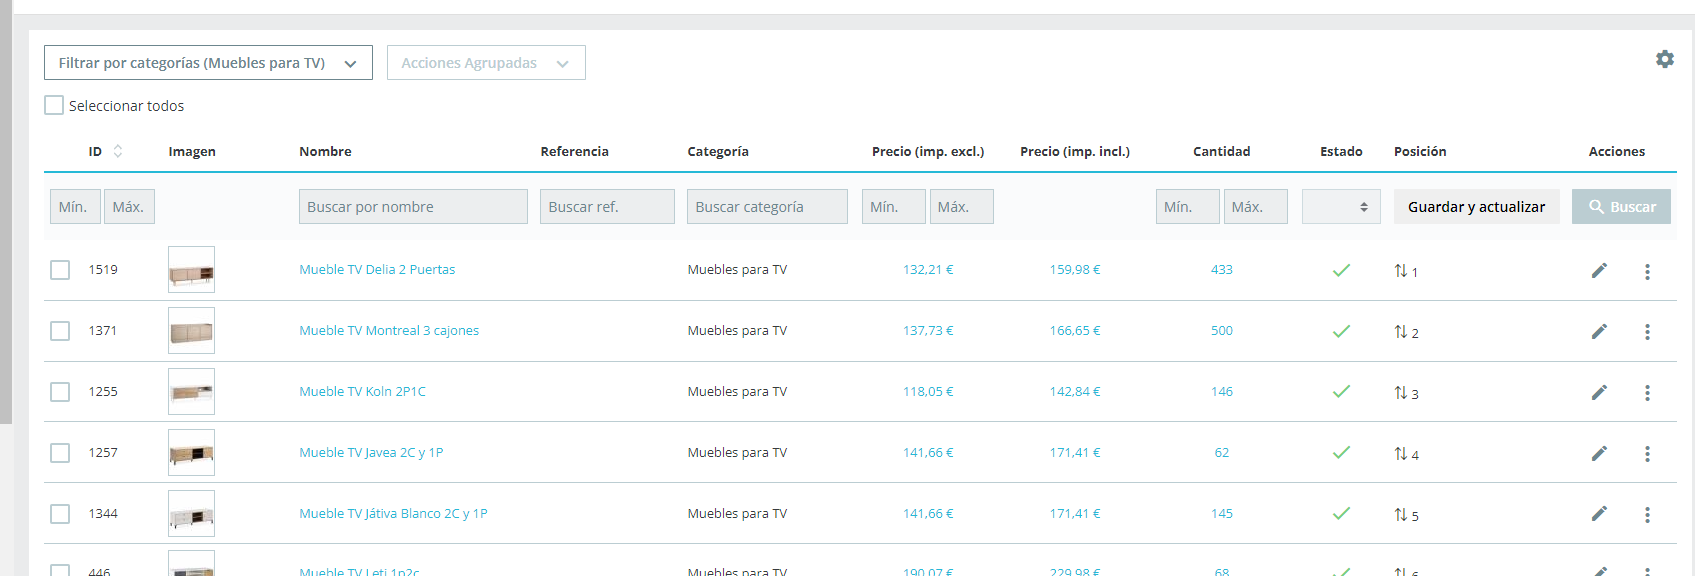The height and width of the screenshot is (576, 1695).
Task: Open more actions for product 1257
Action: 1647,454
